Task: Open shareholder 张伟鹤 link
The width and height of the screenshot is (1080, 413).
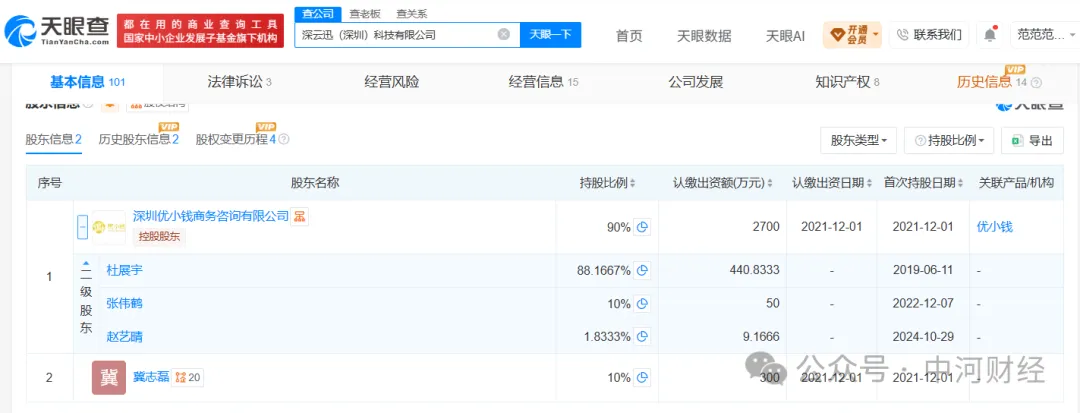Action: coord(125,303)
